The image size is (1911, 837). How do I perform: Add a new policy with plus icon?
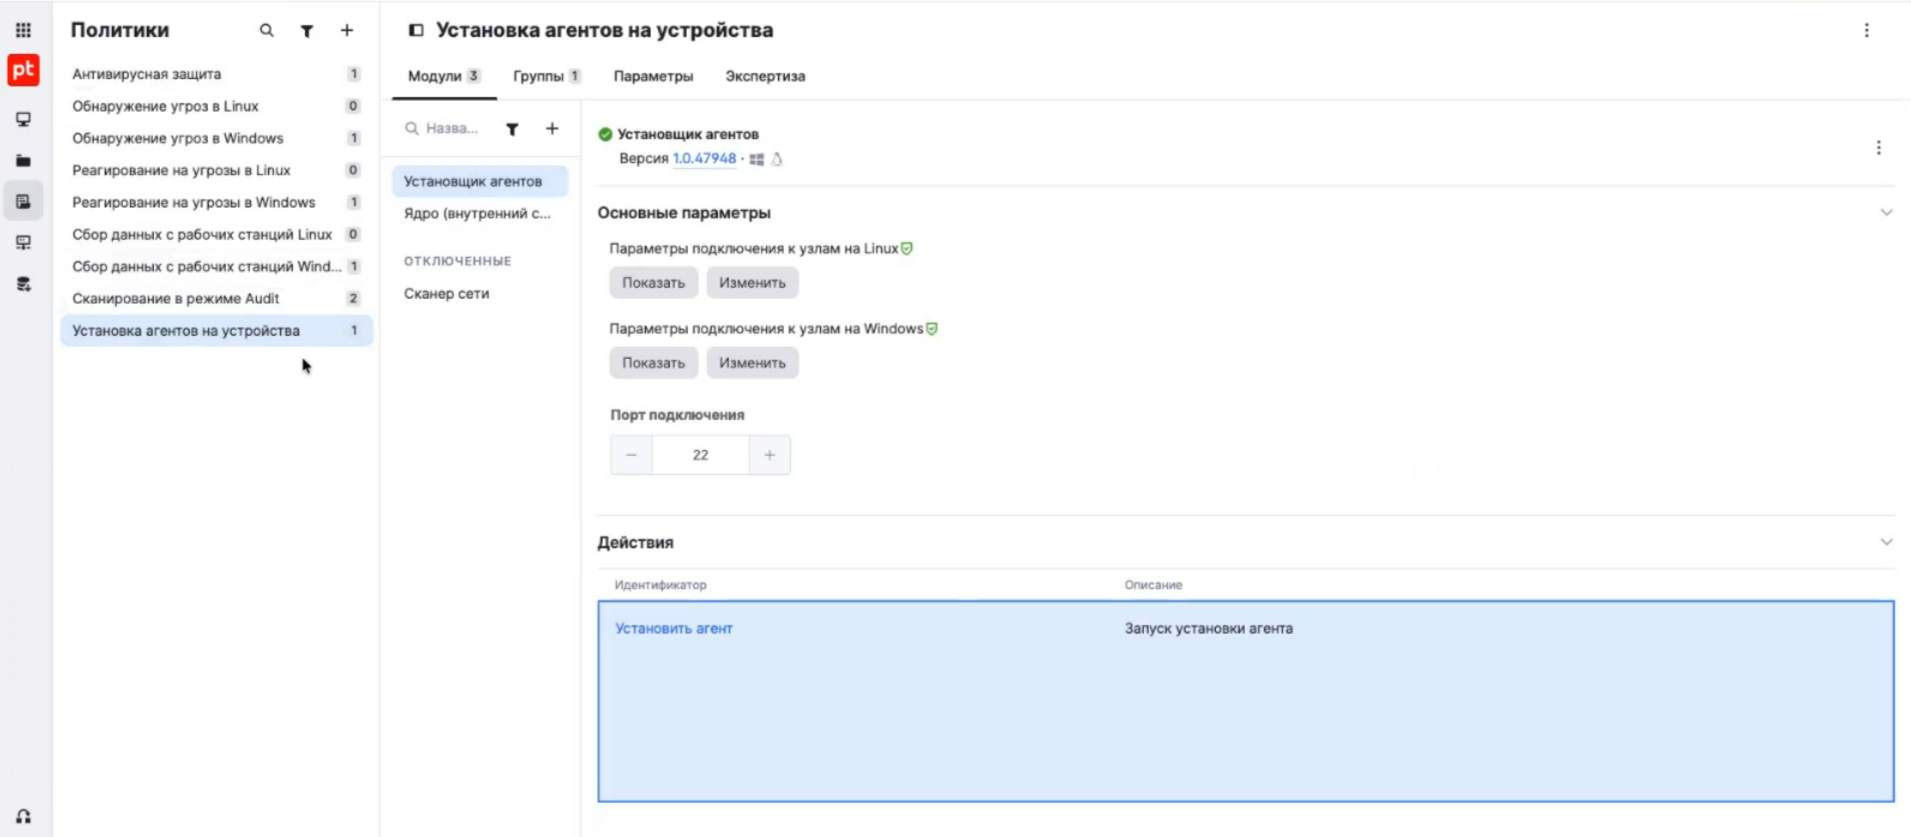point(347,30)
